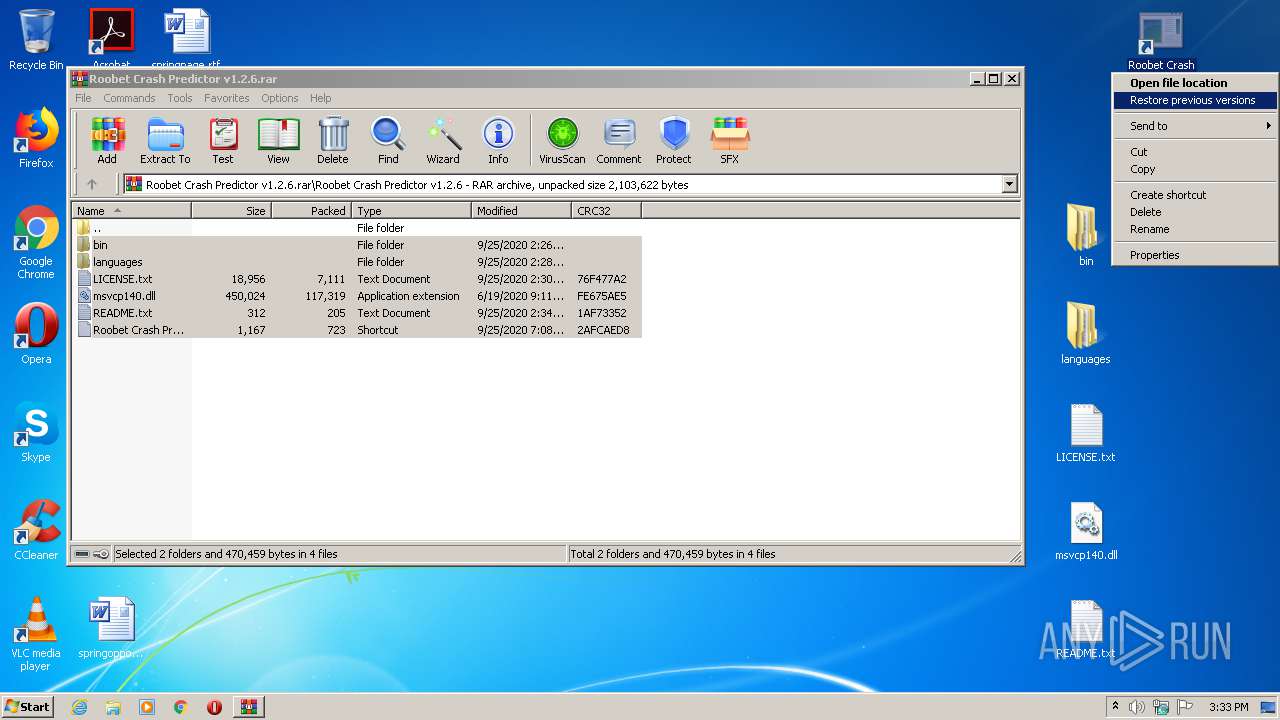Sort by the Modified column header

coord(521,211)
